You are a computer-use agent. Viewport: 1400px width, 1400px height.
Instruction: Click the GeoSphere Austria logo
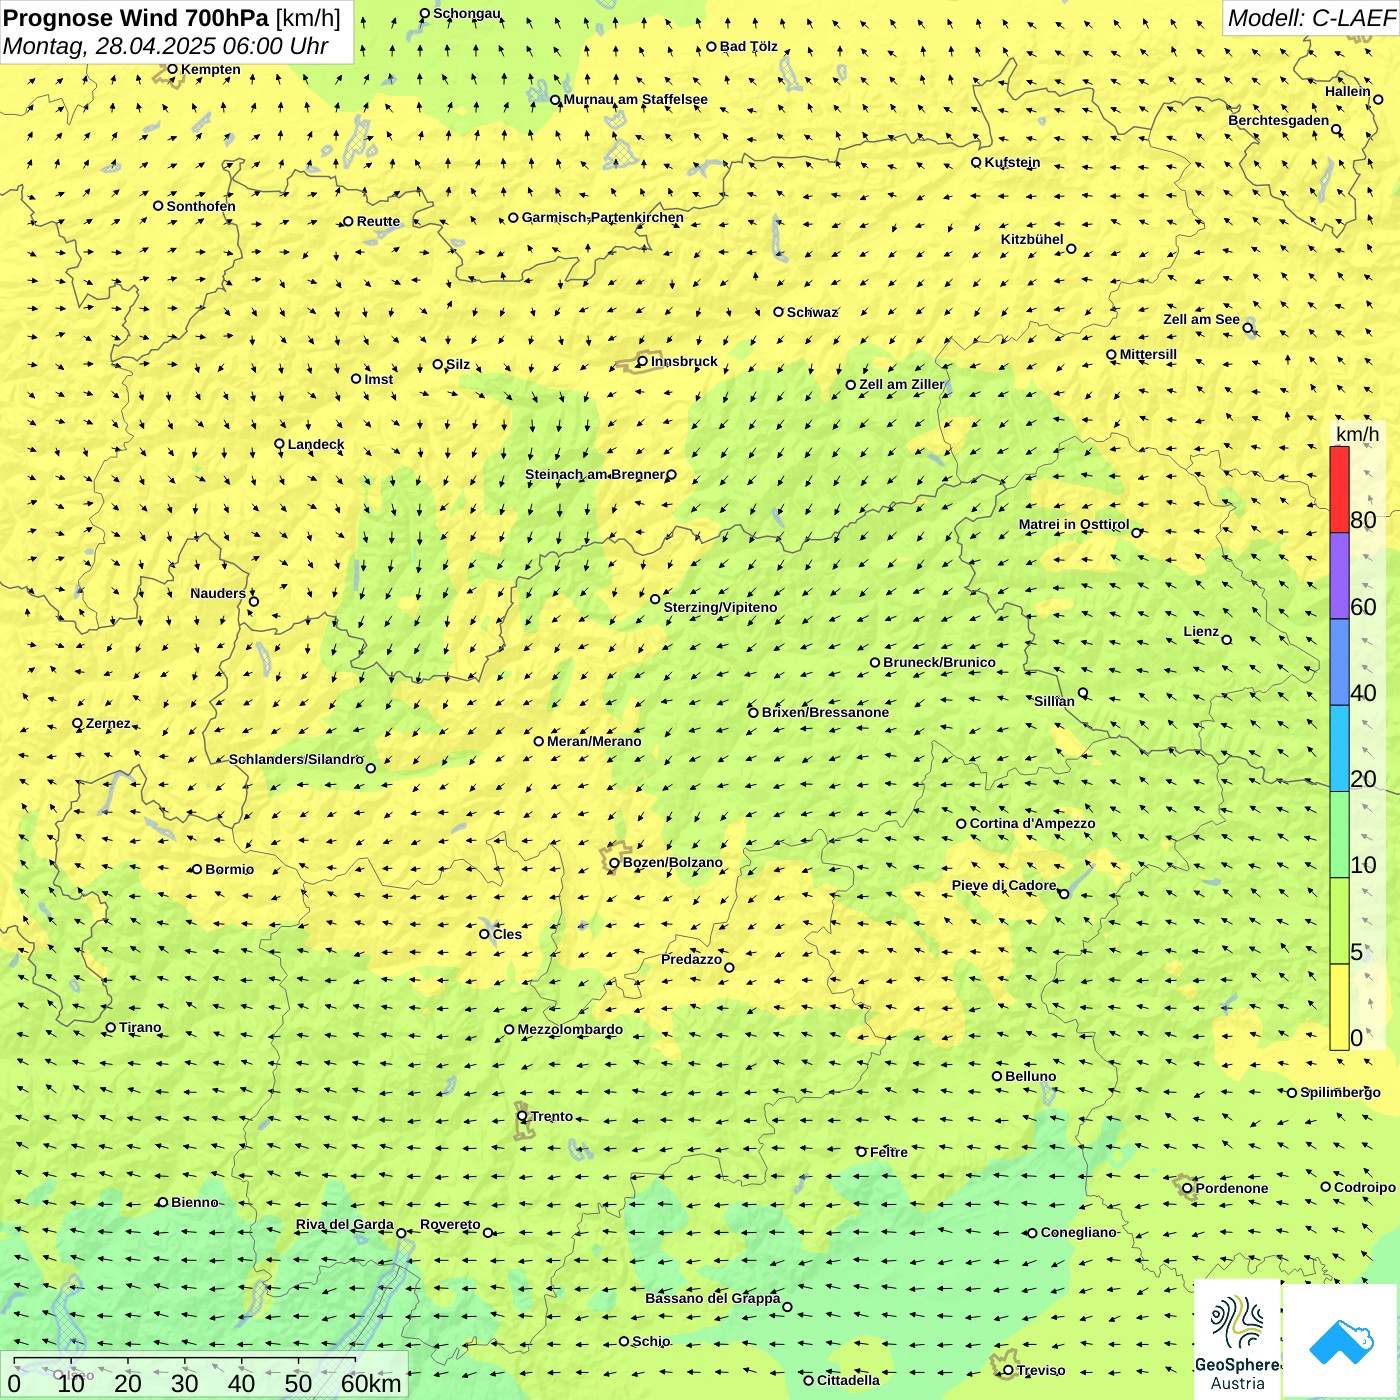(x=1237, y=1340)
